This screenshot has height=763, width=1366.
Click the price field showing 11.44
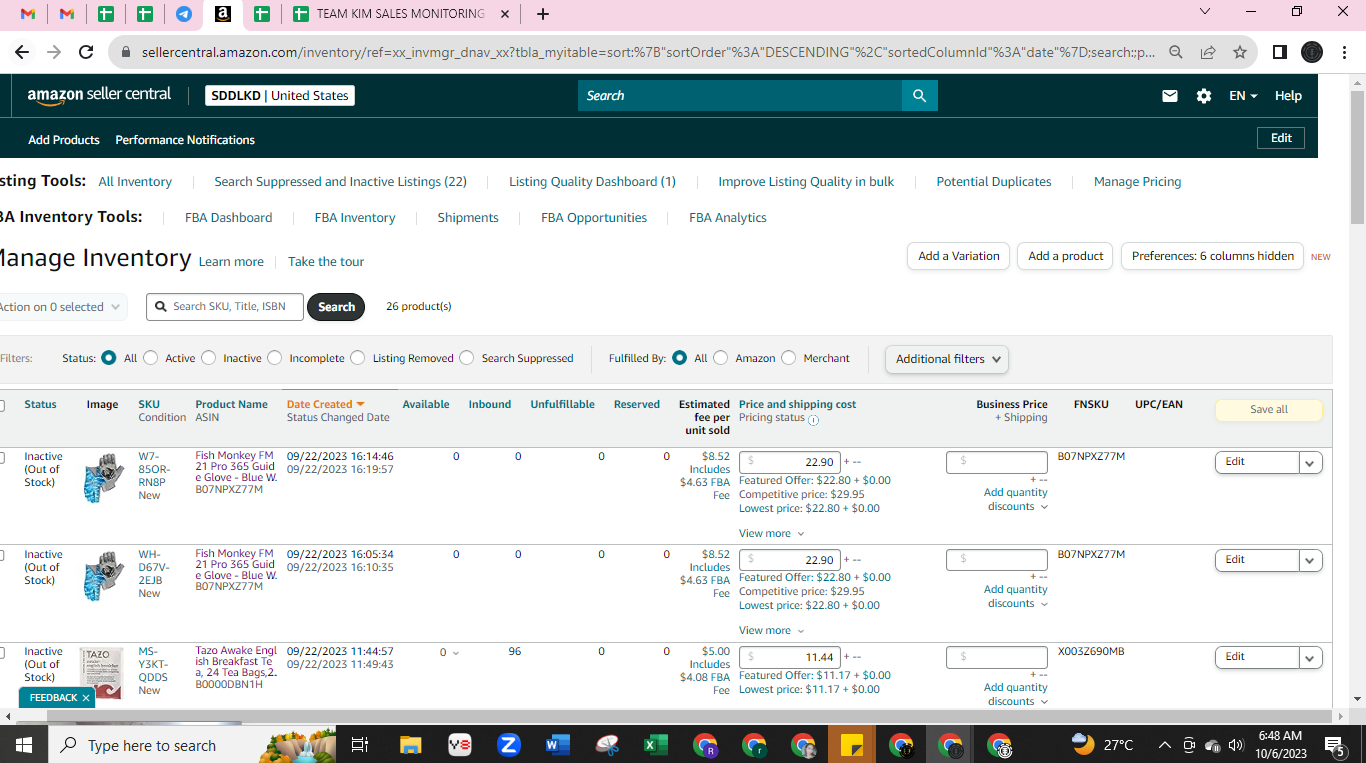point(790,657)
